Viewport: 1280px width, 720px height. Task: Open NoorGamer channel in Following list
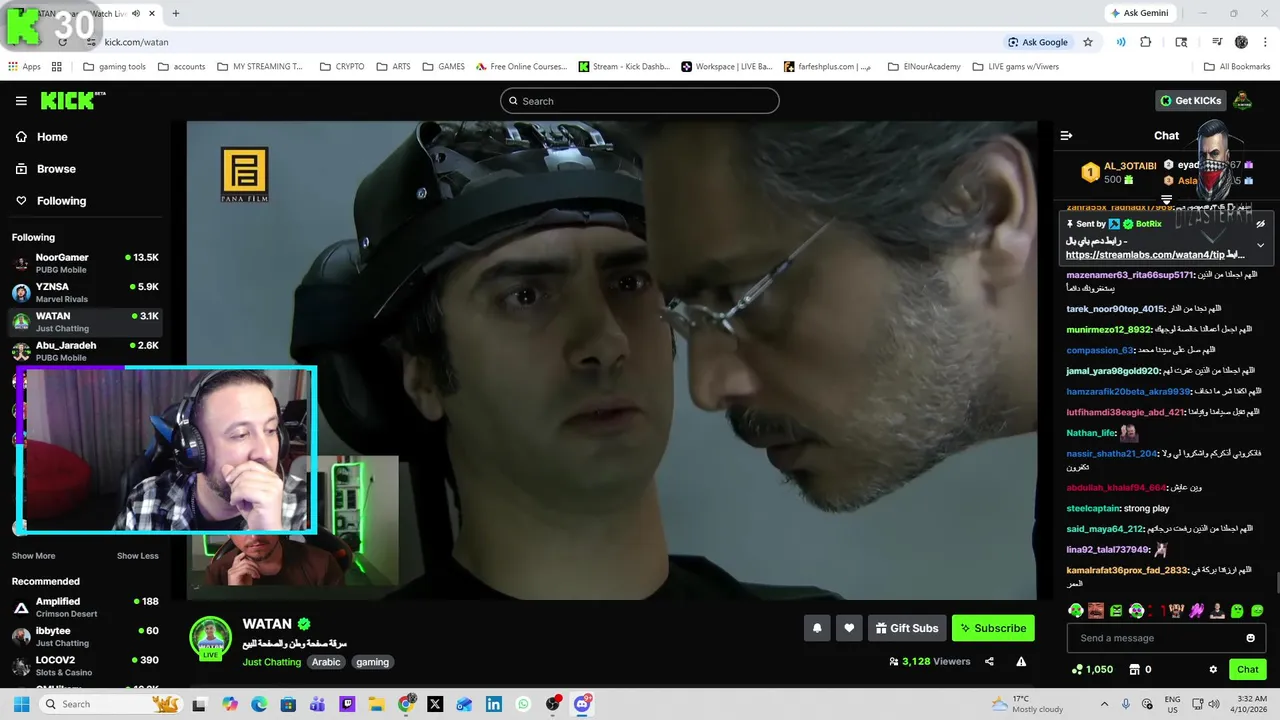click(x=85, y=263)
